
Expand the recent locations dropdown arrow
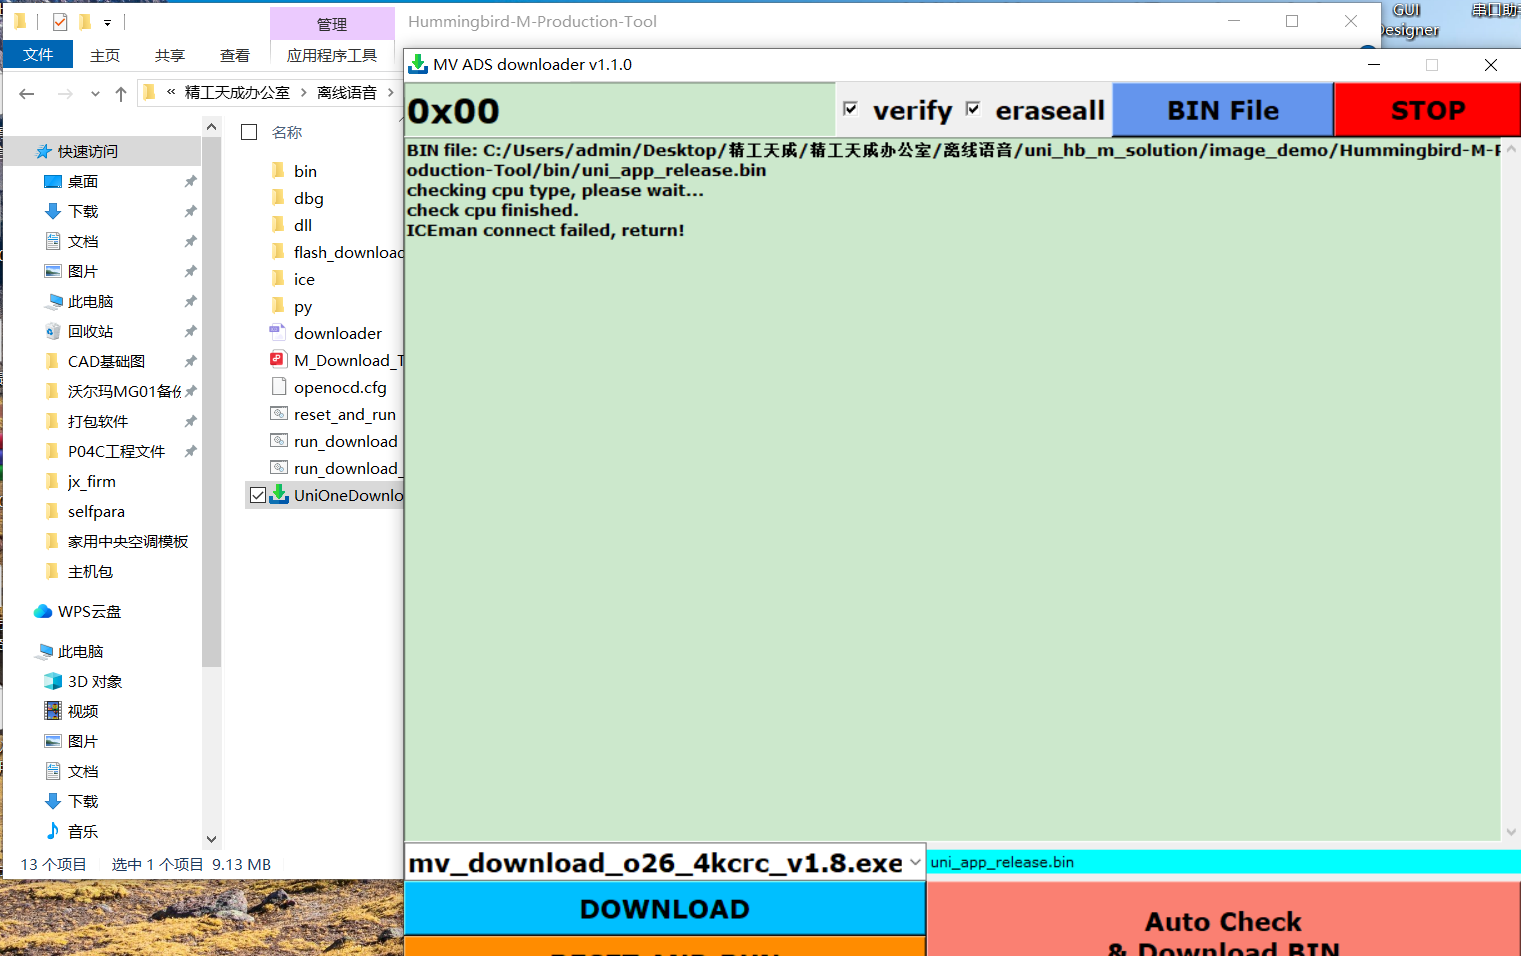[95, 93]
